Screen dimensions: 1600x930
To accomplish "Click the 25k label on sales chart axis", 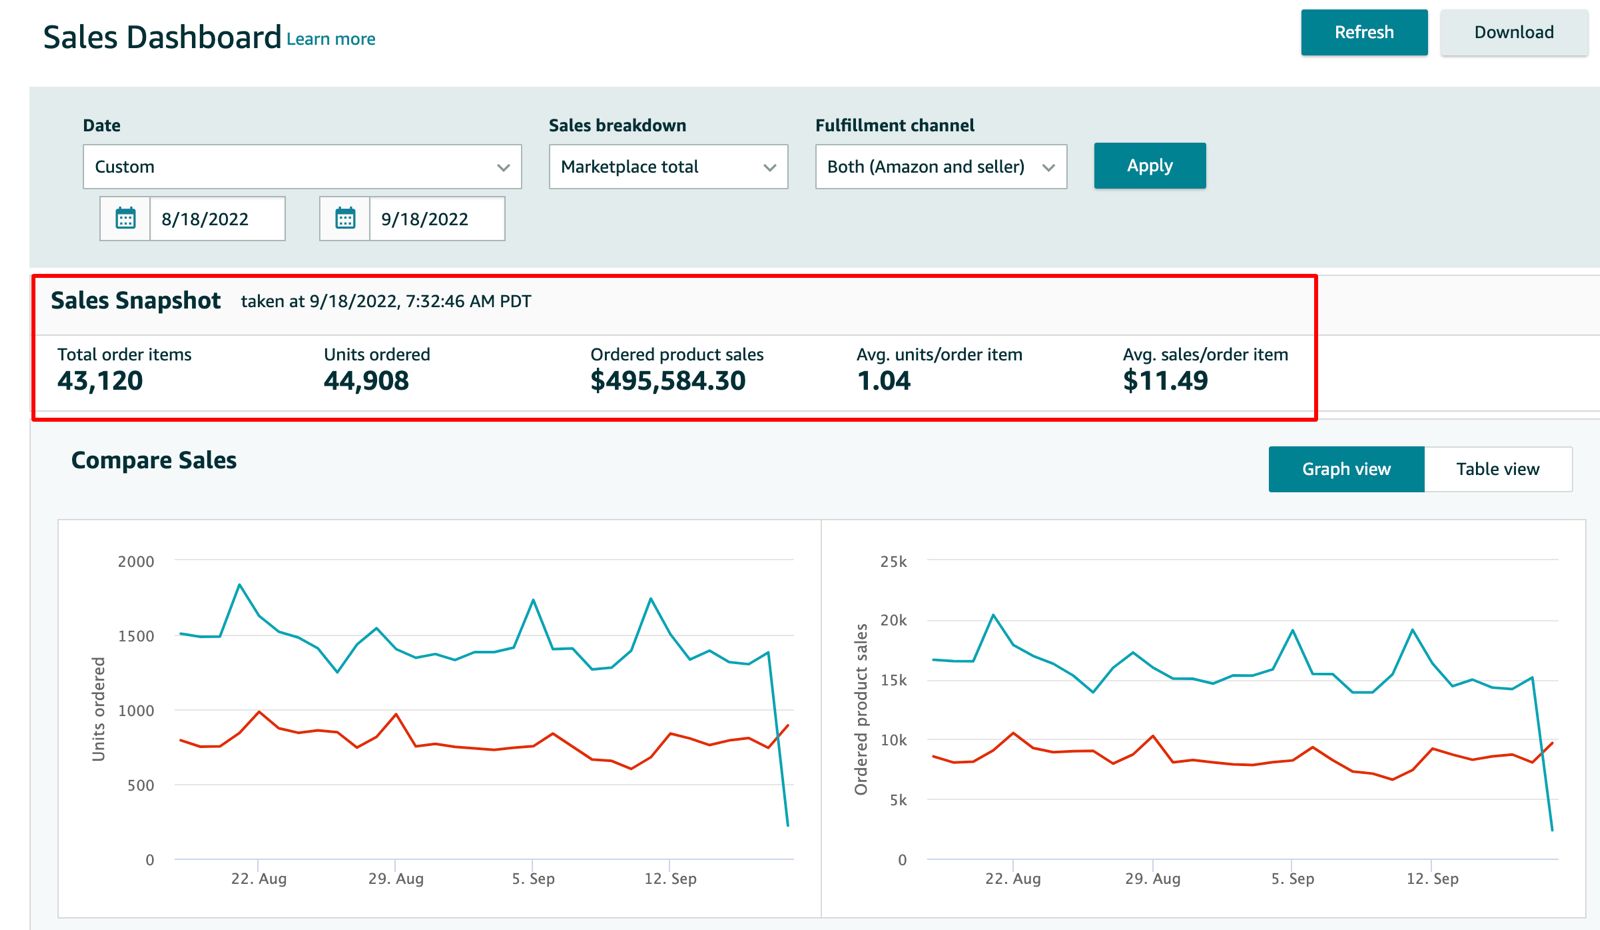I will [893, 561].
